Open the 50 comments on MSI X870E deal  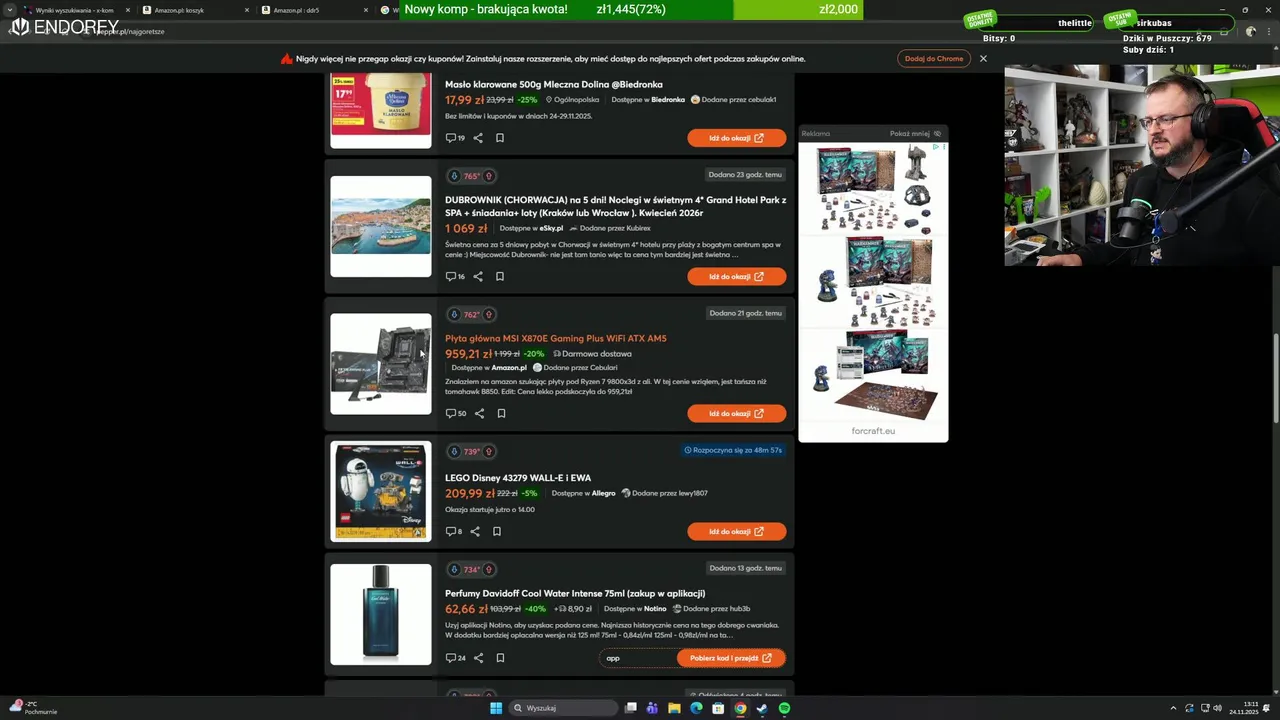[x=456, y=413]
